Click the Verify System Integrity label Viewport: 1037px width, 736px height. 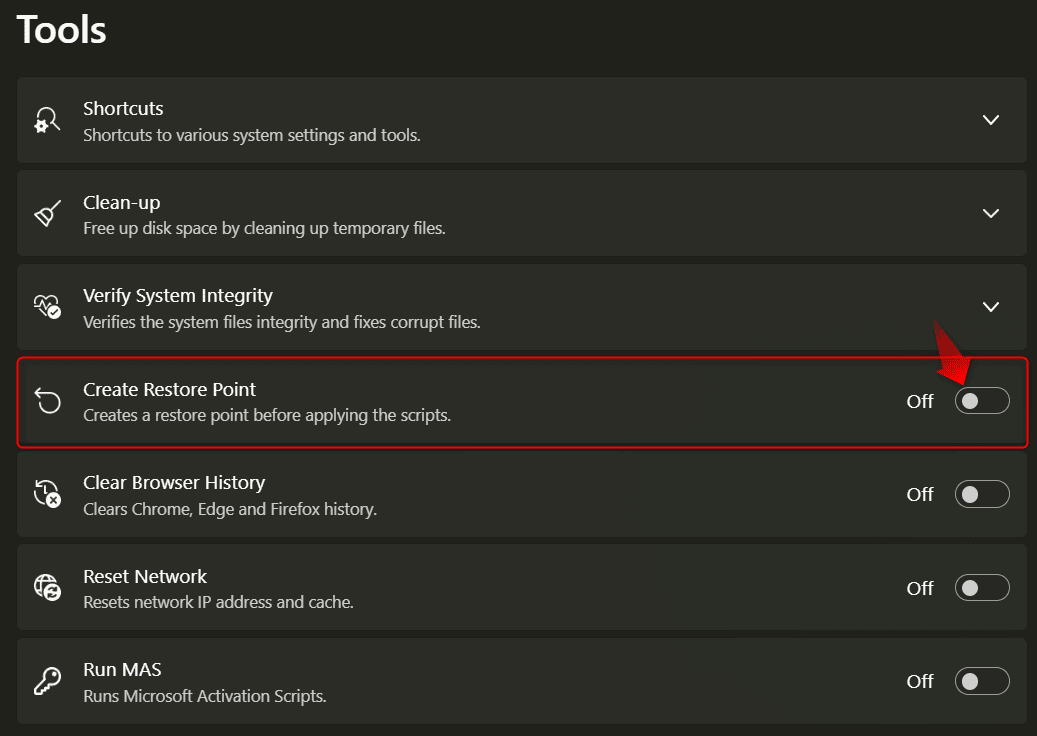(177, 296)
